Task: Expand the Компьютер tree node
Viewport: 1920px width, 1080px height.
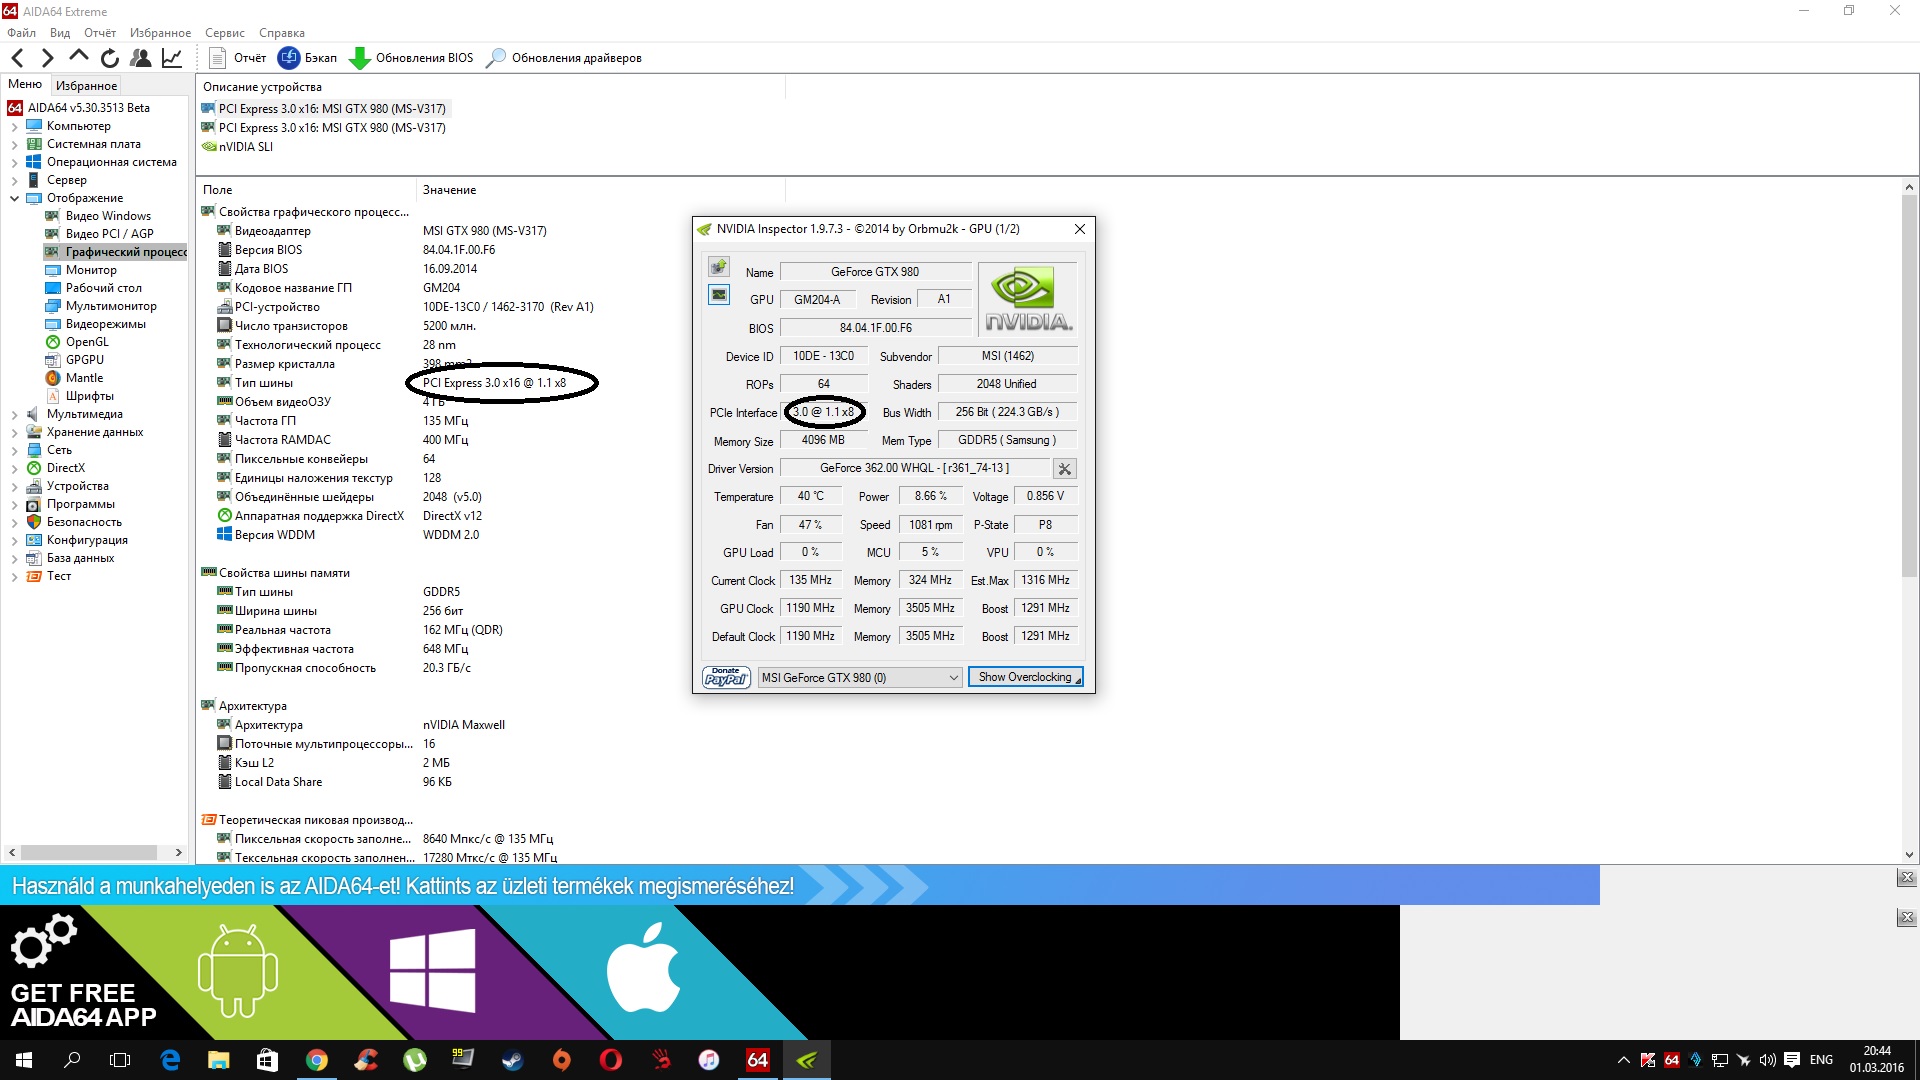Action: pos(14,126)
